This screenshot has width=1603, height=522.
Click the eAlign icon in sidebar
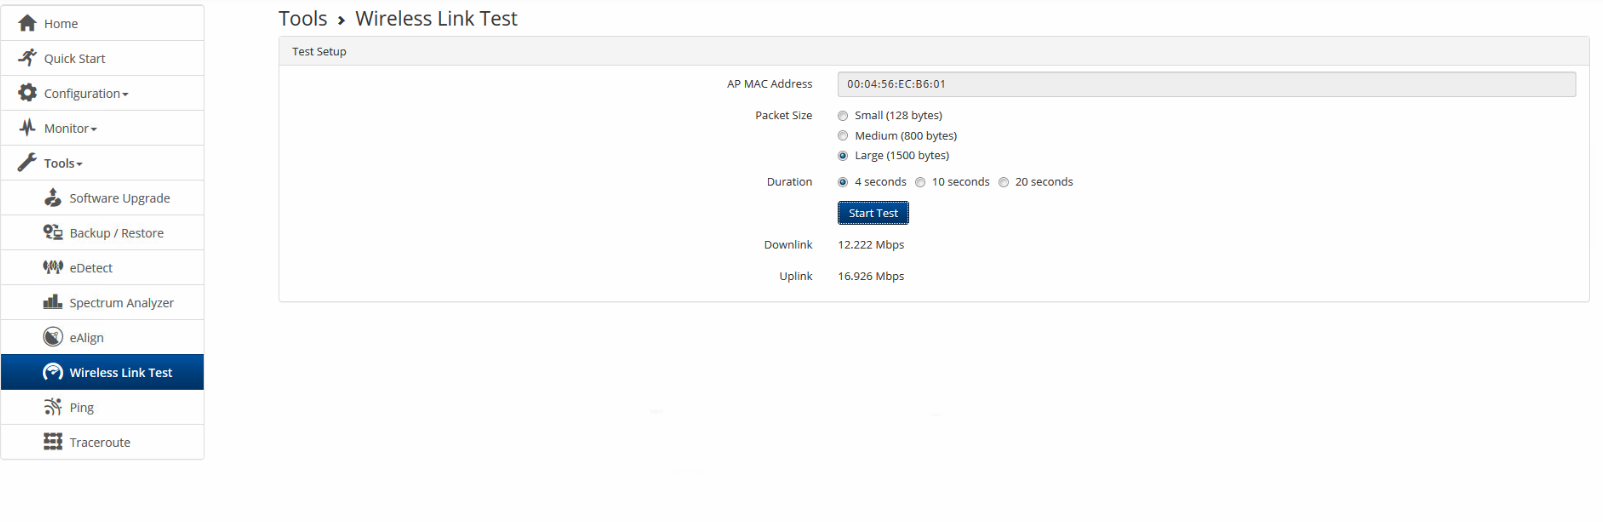tap(53, 337)
